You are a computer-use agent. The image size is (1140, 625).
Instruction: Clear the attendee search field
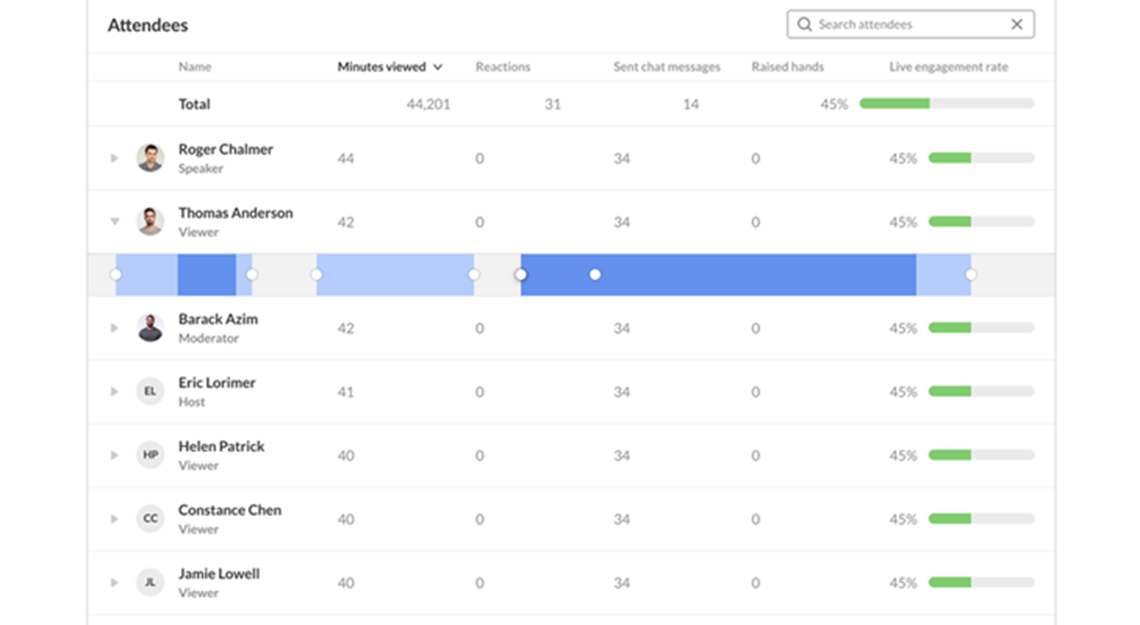pos(1017,25)
